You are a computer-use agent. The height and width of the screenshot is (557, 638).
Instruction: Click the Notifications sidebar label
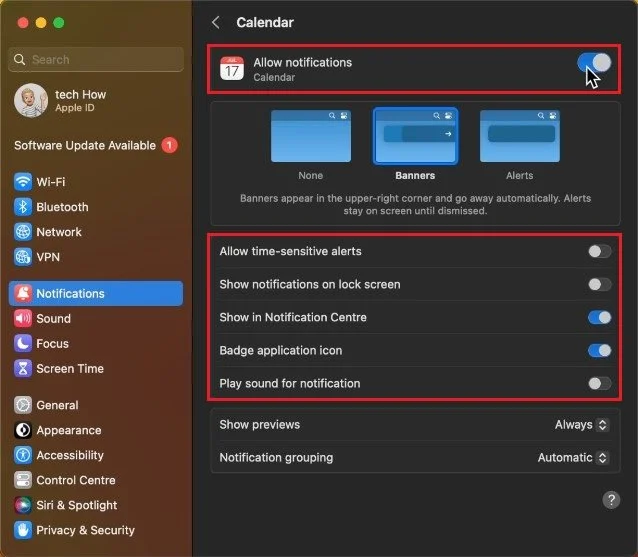click(70, 293)
